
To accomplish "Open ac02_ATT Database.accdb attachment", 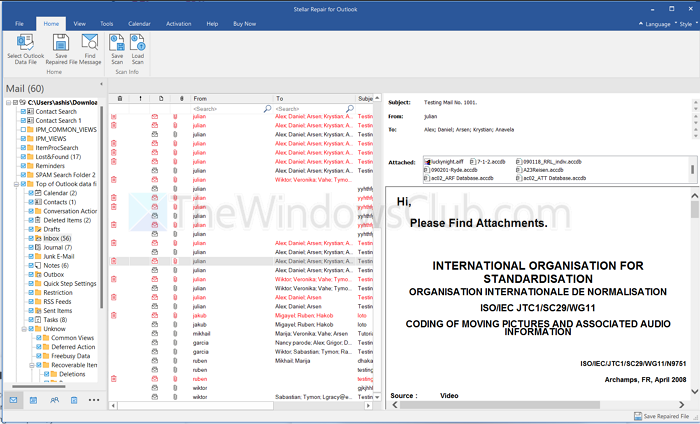I will pos(551,178).
